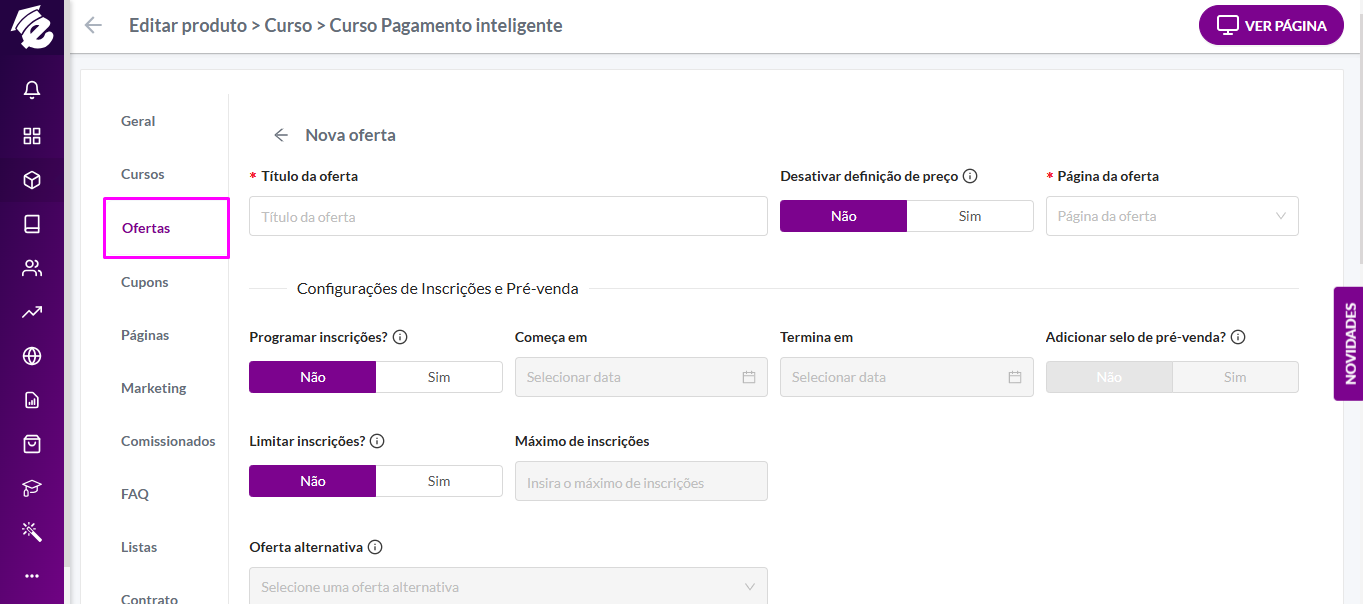Open the dashboard grid icon in sidebar
The height and width of the screenshot is (604, 1363).
point(32,136)
